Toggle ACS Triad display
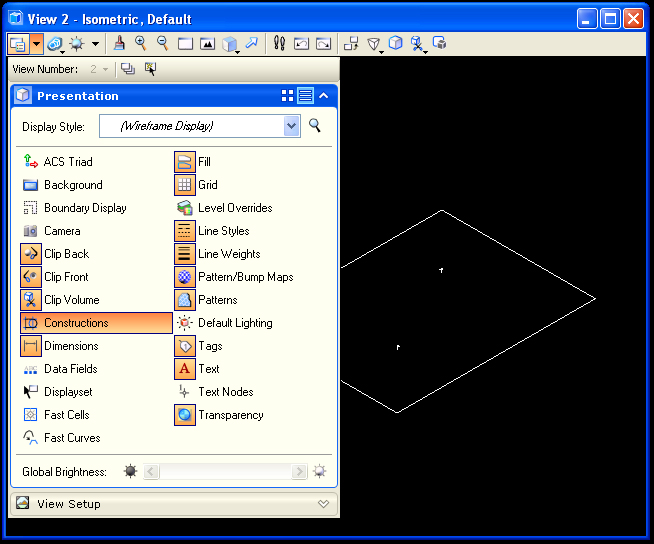 (58, 162)
